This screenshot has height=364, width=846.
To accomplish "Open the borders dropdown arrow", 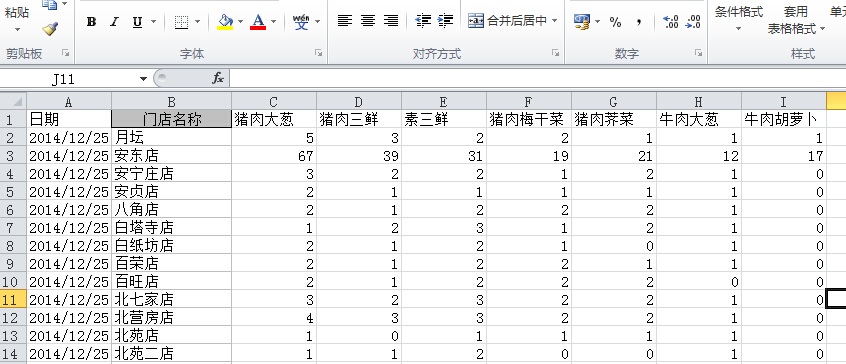I will click(197, 22).
